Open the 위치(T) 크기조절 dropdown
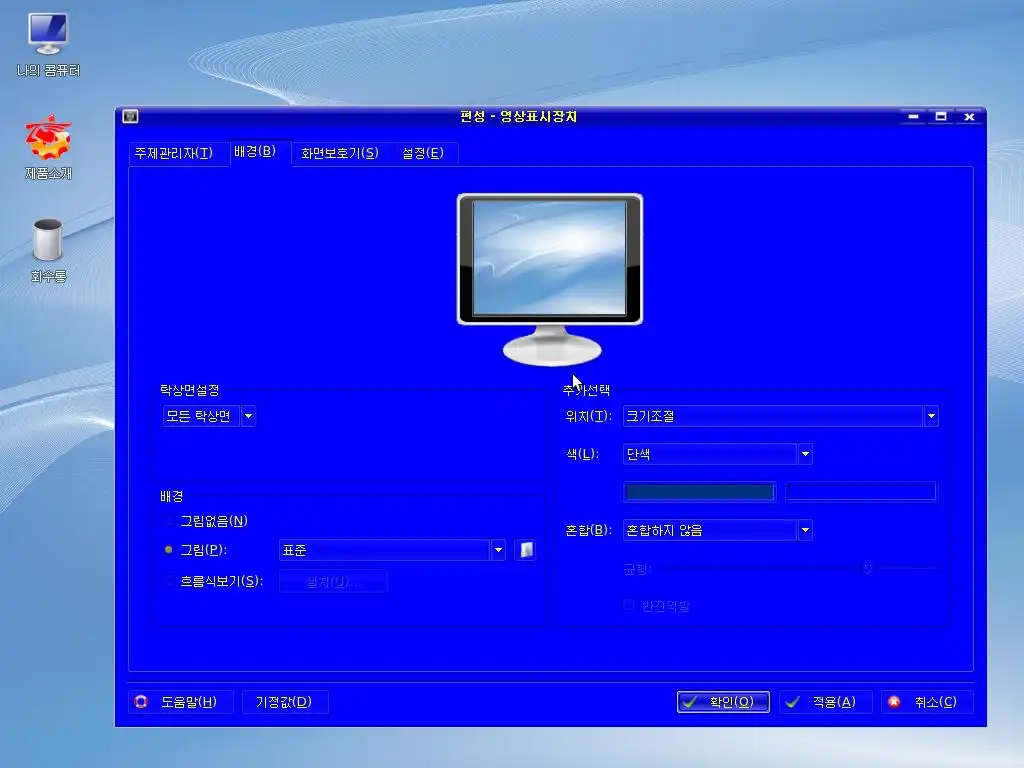1024x768 pixels. click(x=781, y=416)
